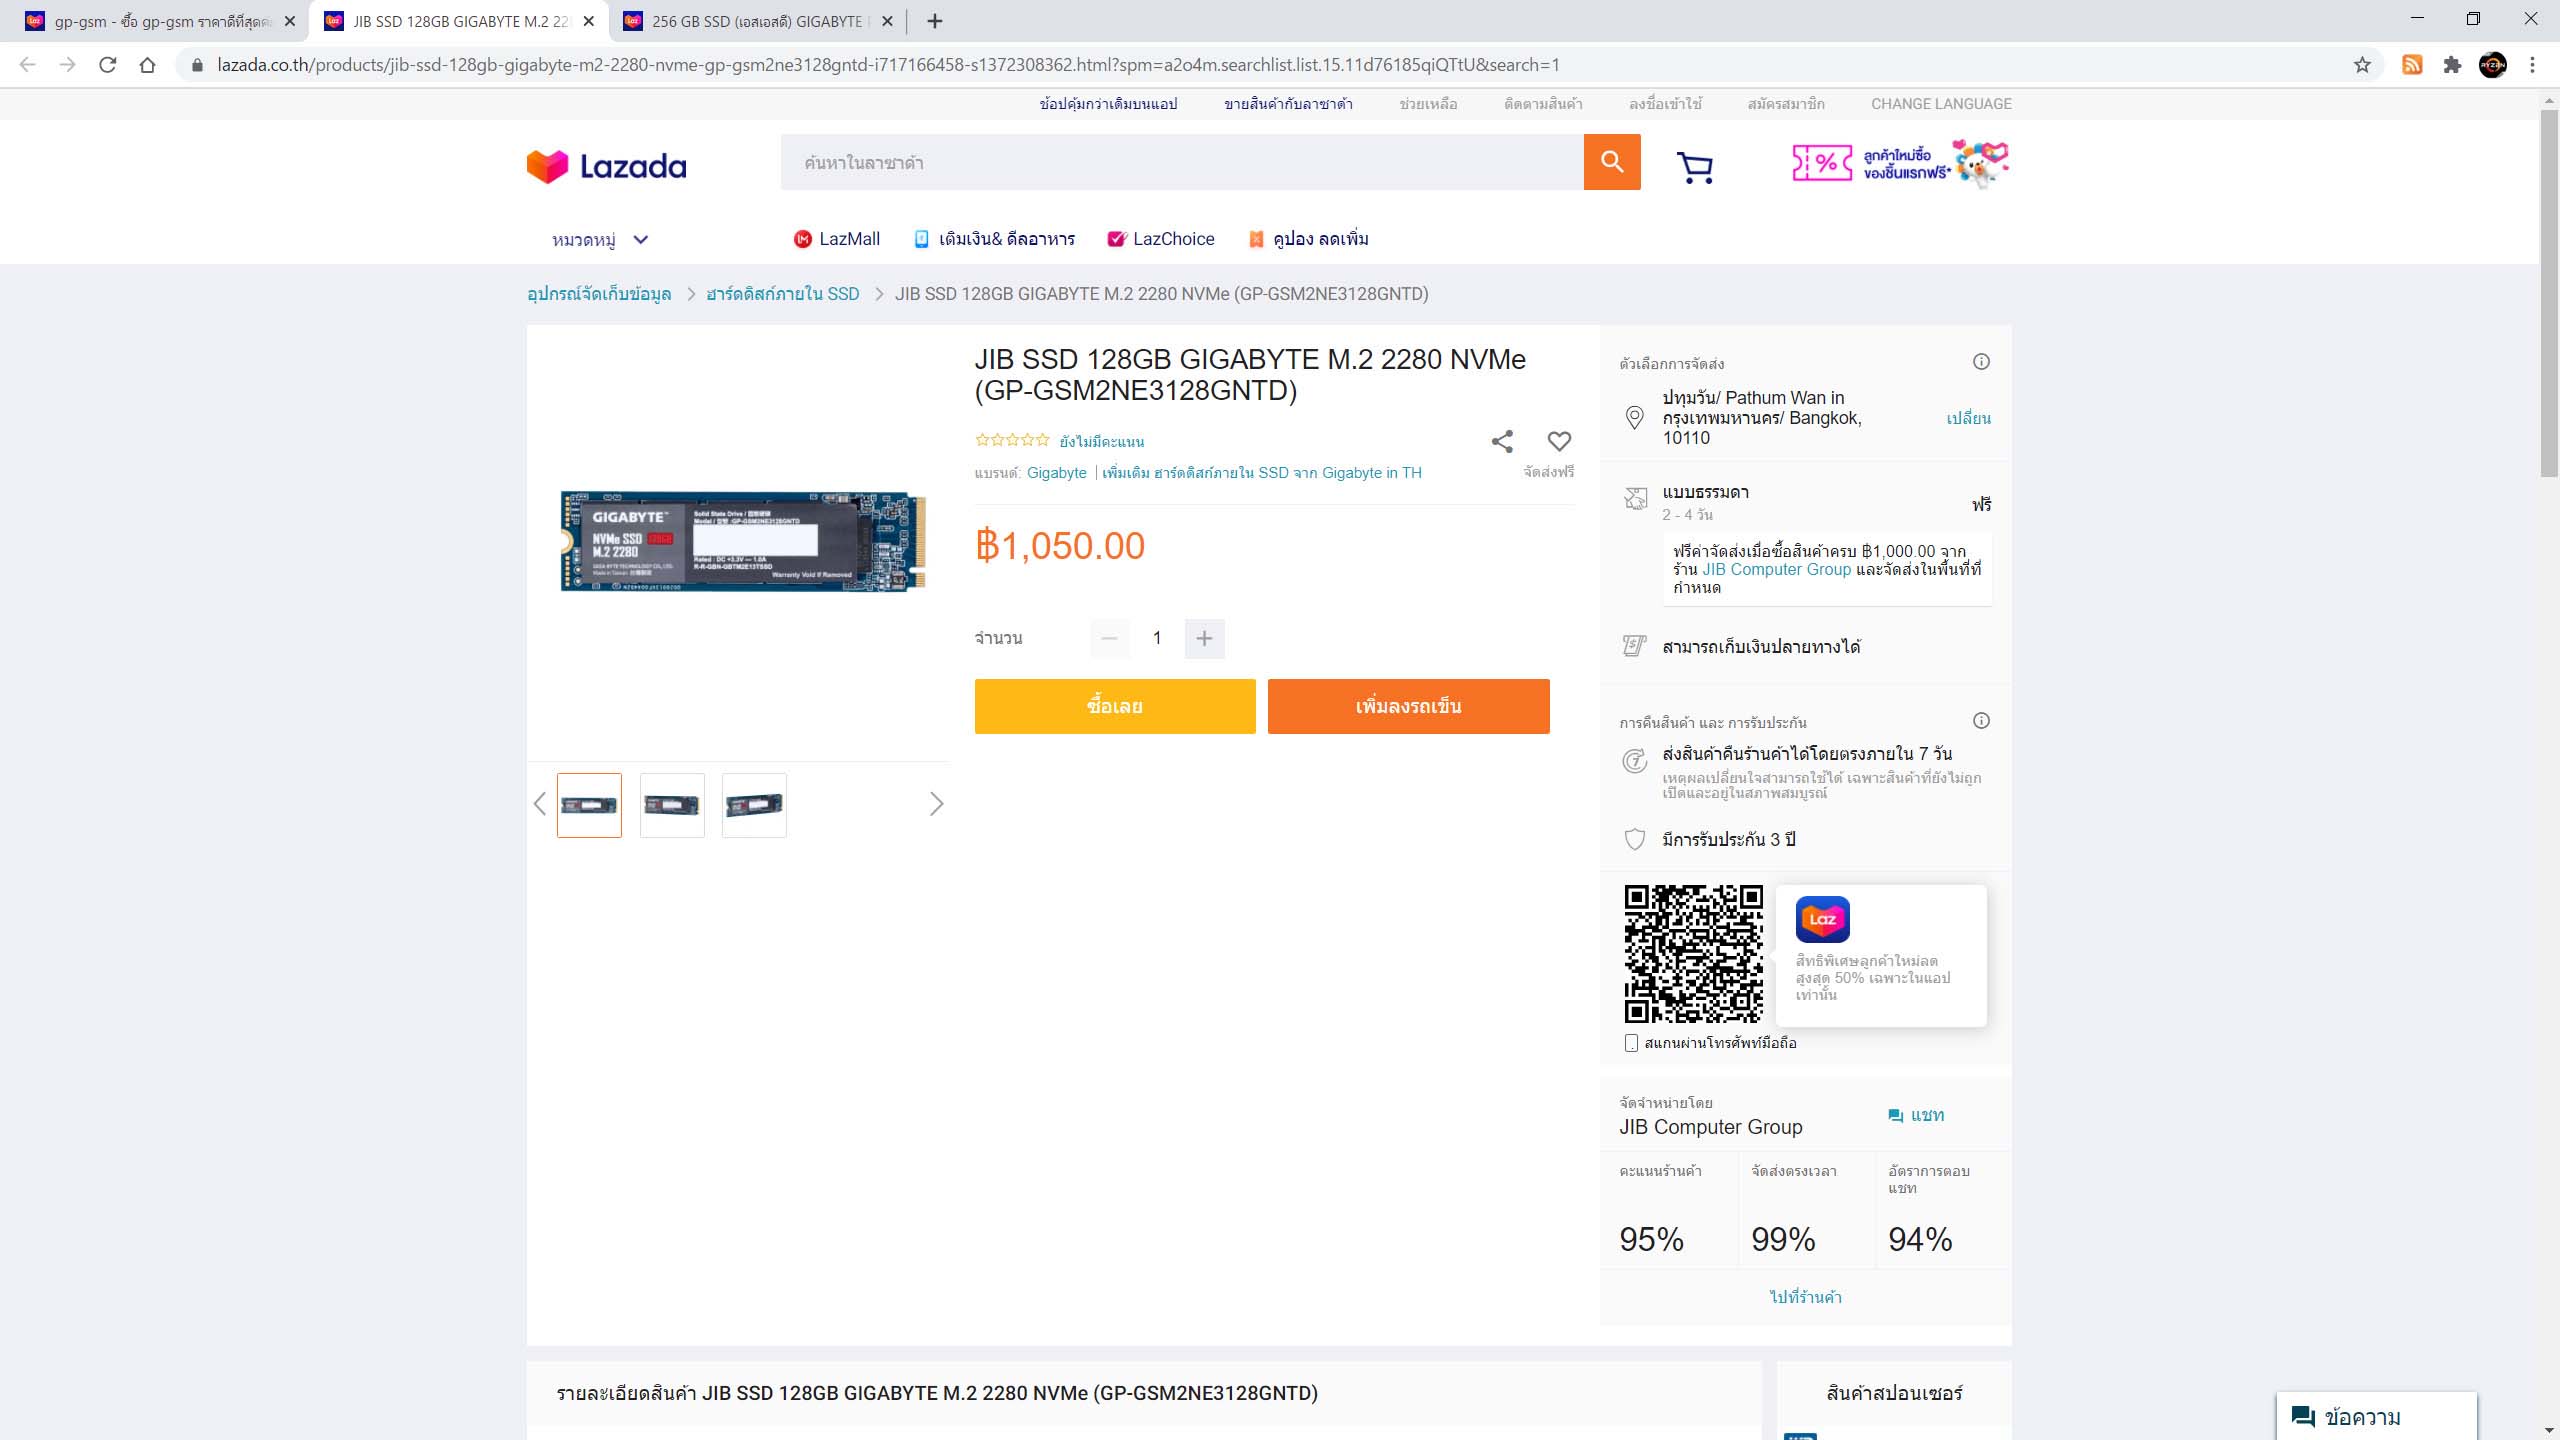Open Chrome three-dot menu

pos(2532,65)
